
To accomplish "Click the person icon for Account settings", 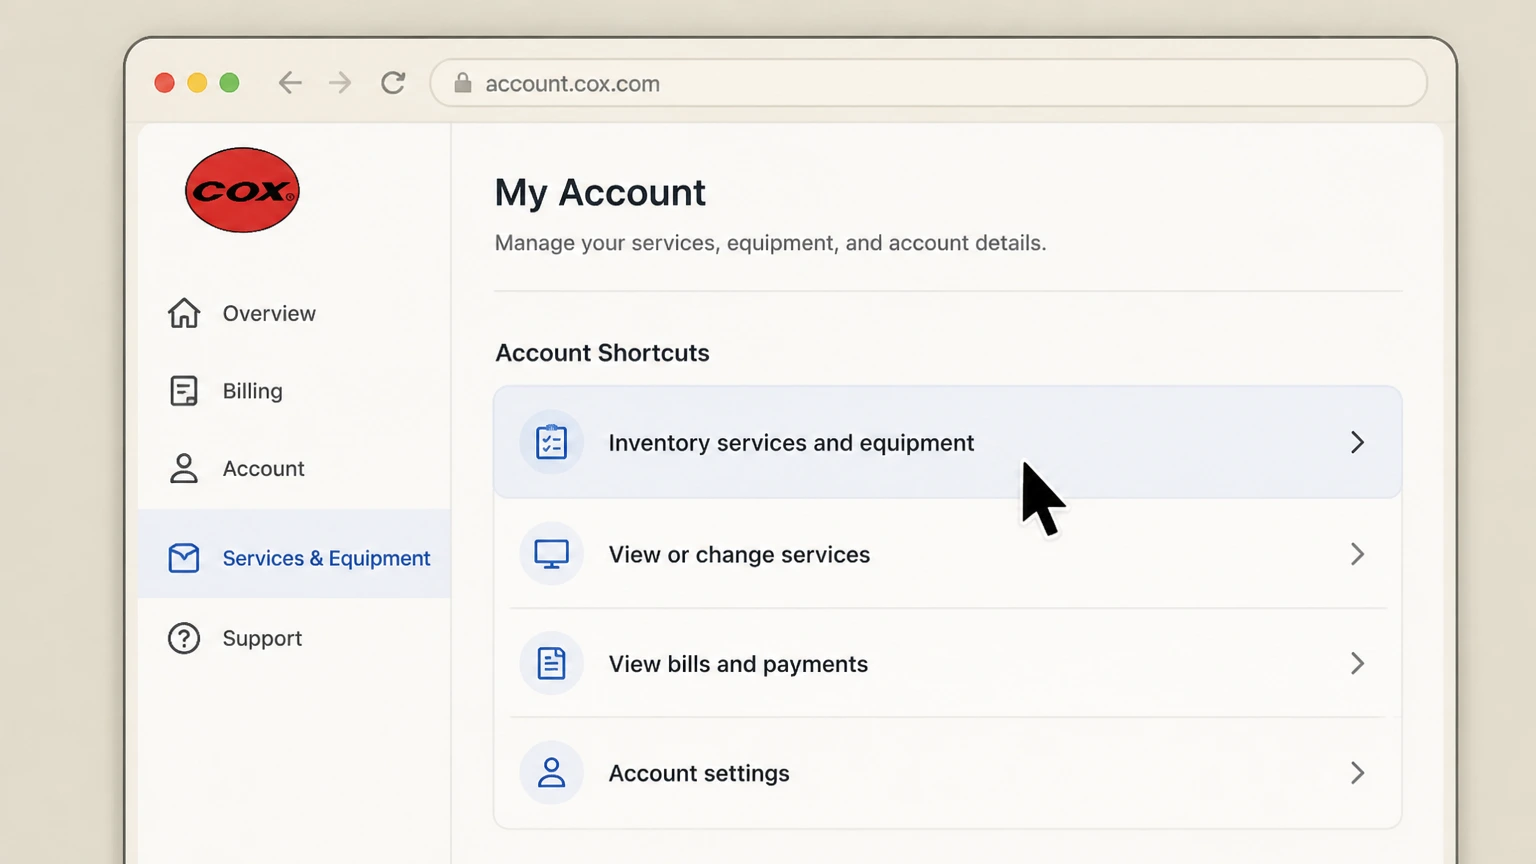I will (x=551, y=773).
